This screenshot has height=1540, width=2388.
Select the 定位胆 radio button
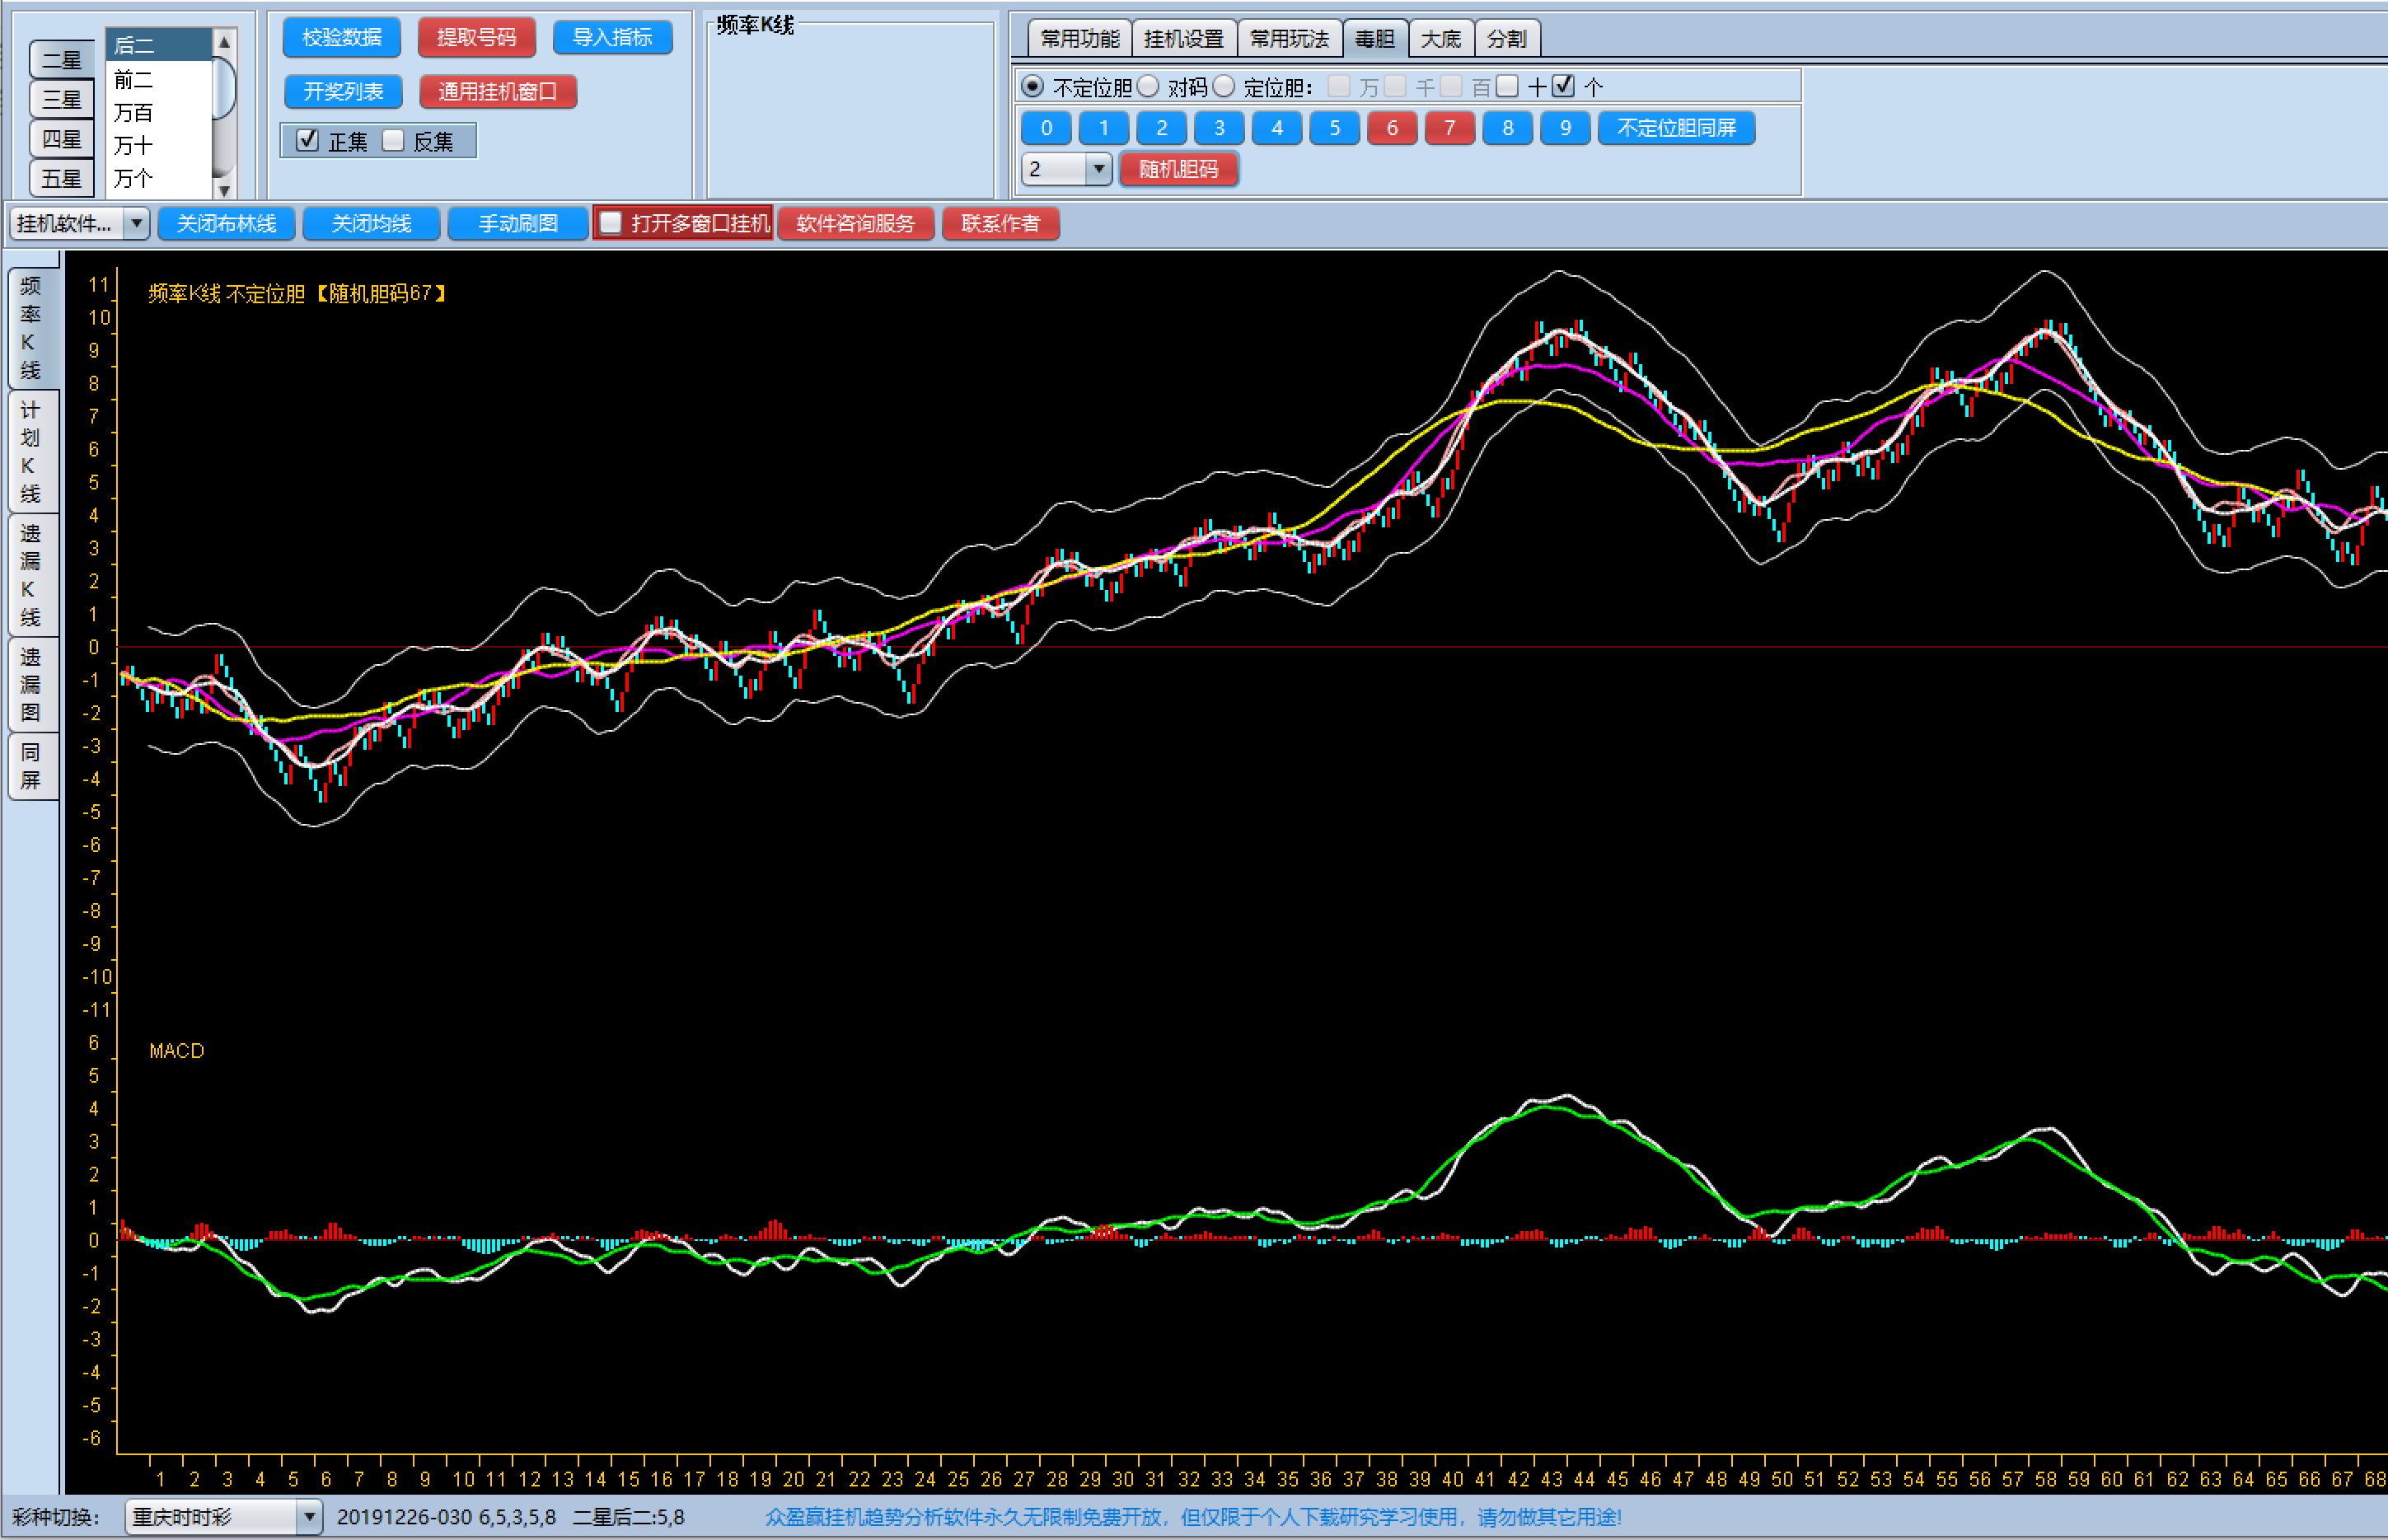1224,87
